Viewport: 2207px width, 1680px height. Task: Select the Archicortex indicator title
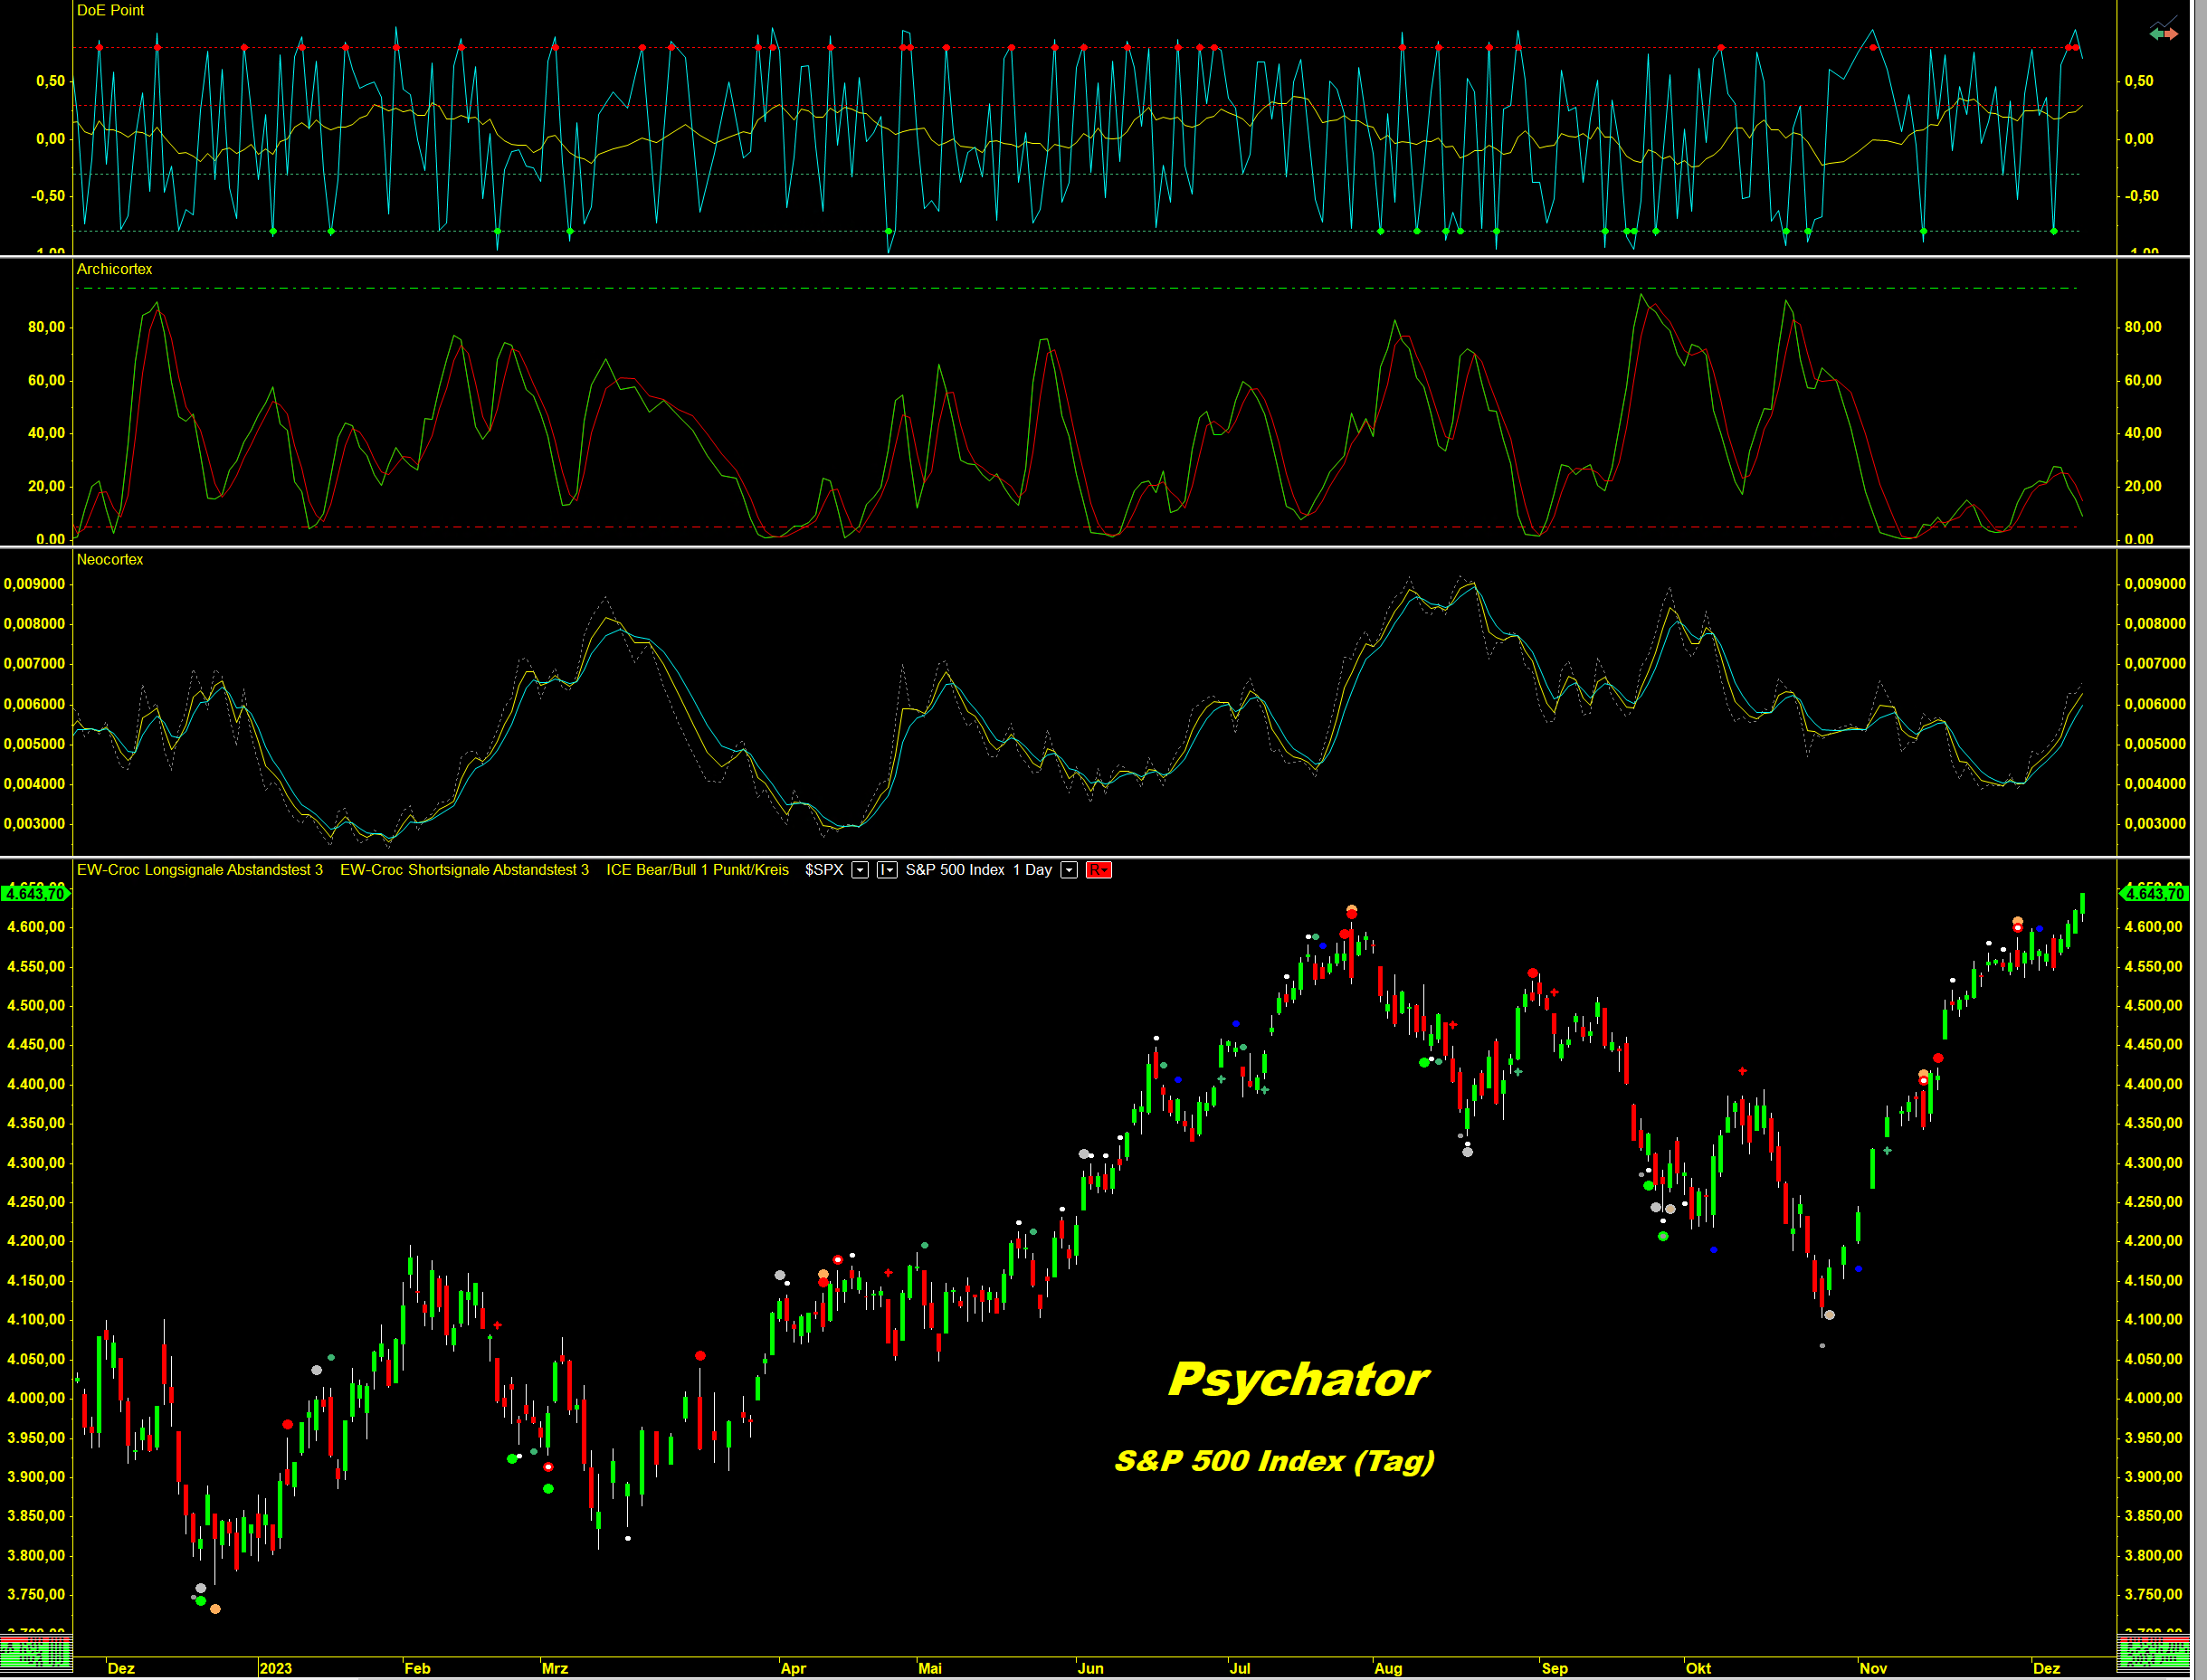pos(114,269)
